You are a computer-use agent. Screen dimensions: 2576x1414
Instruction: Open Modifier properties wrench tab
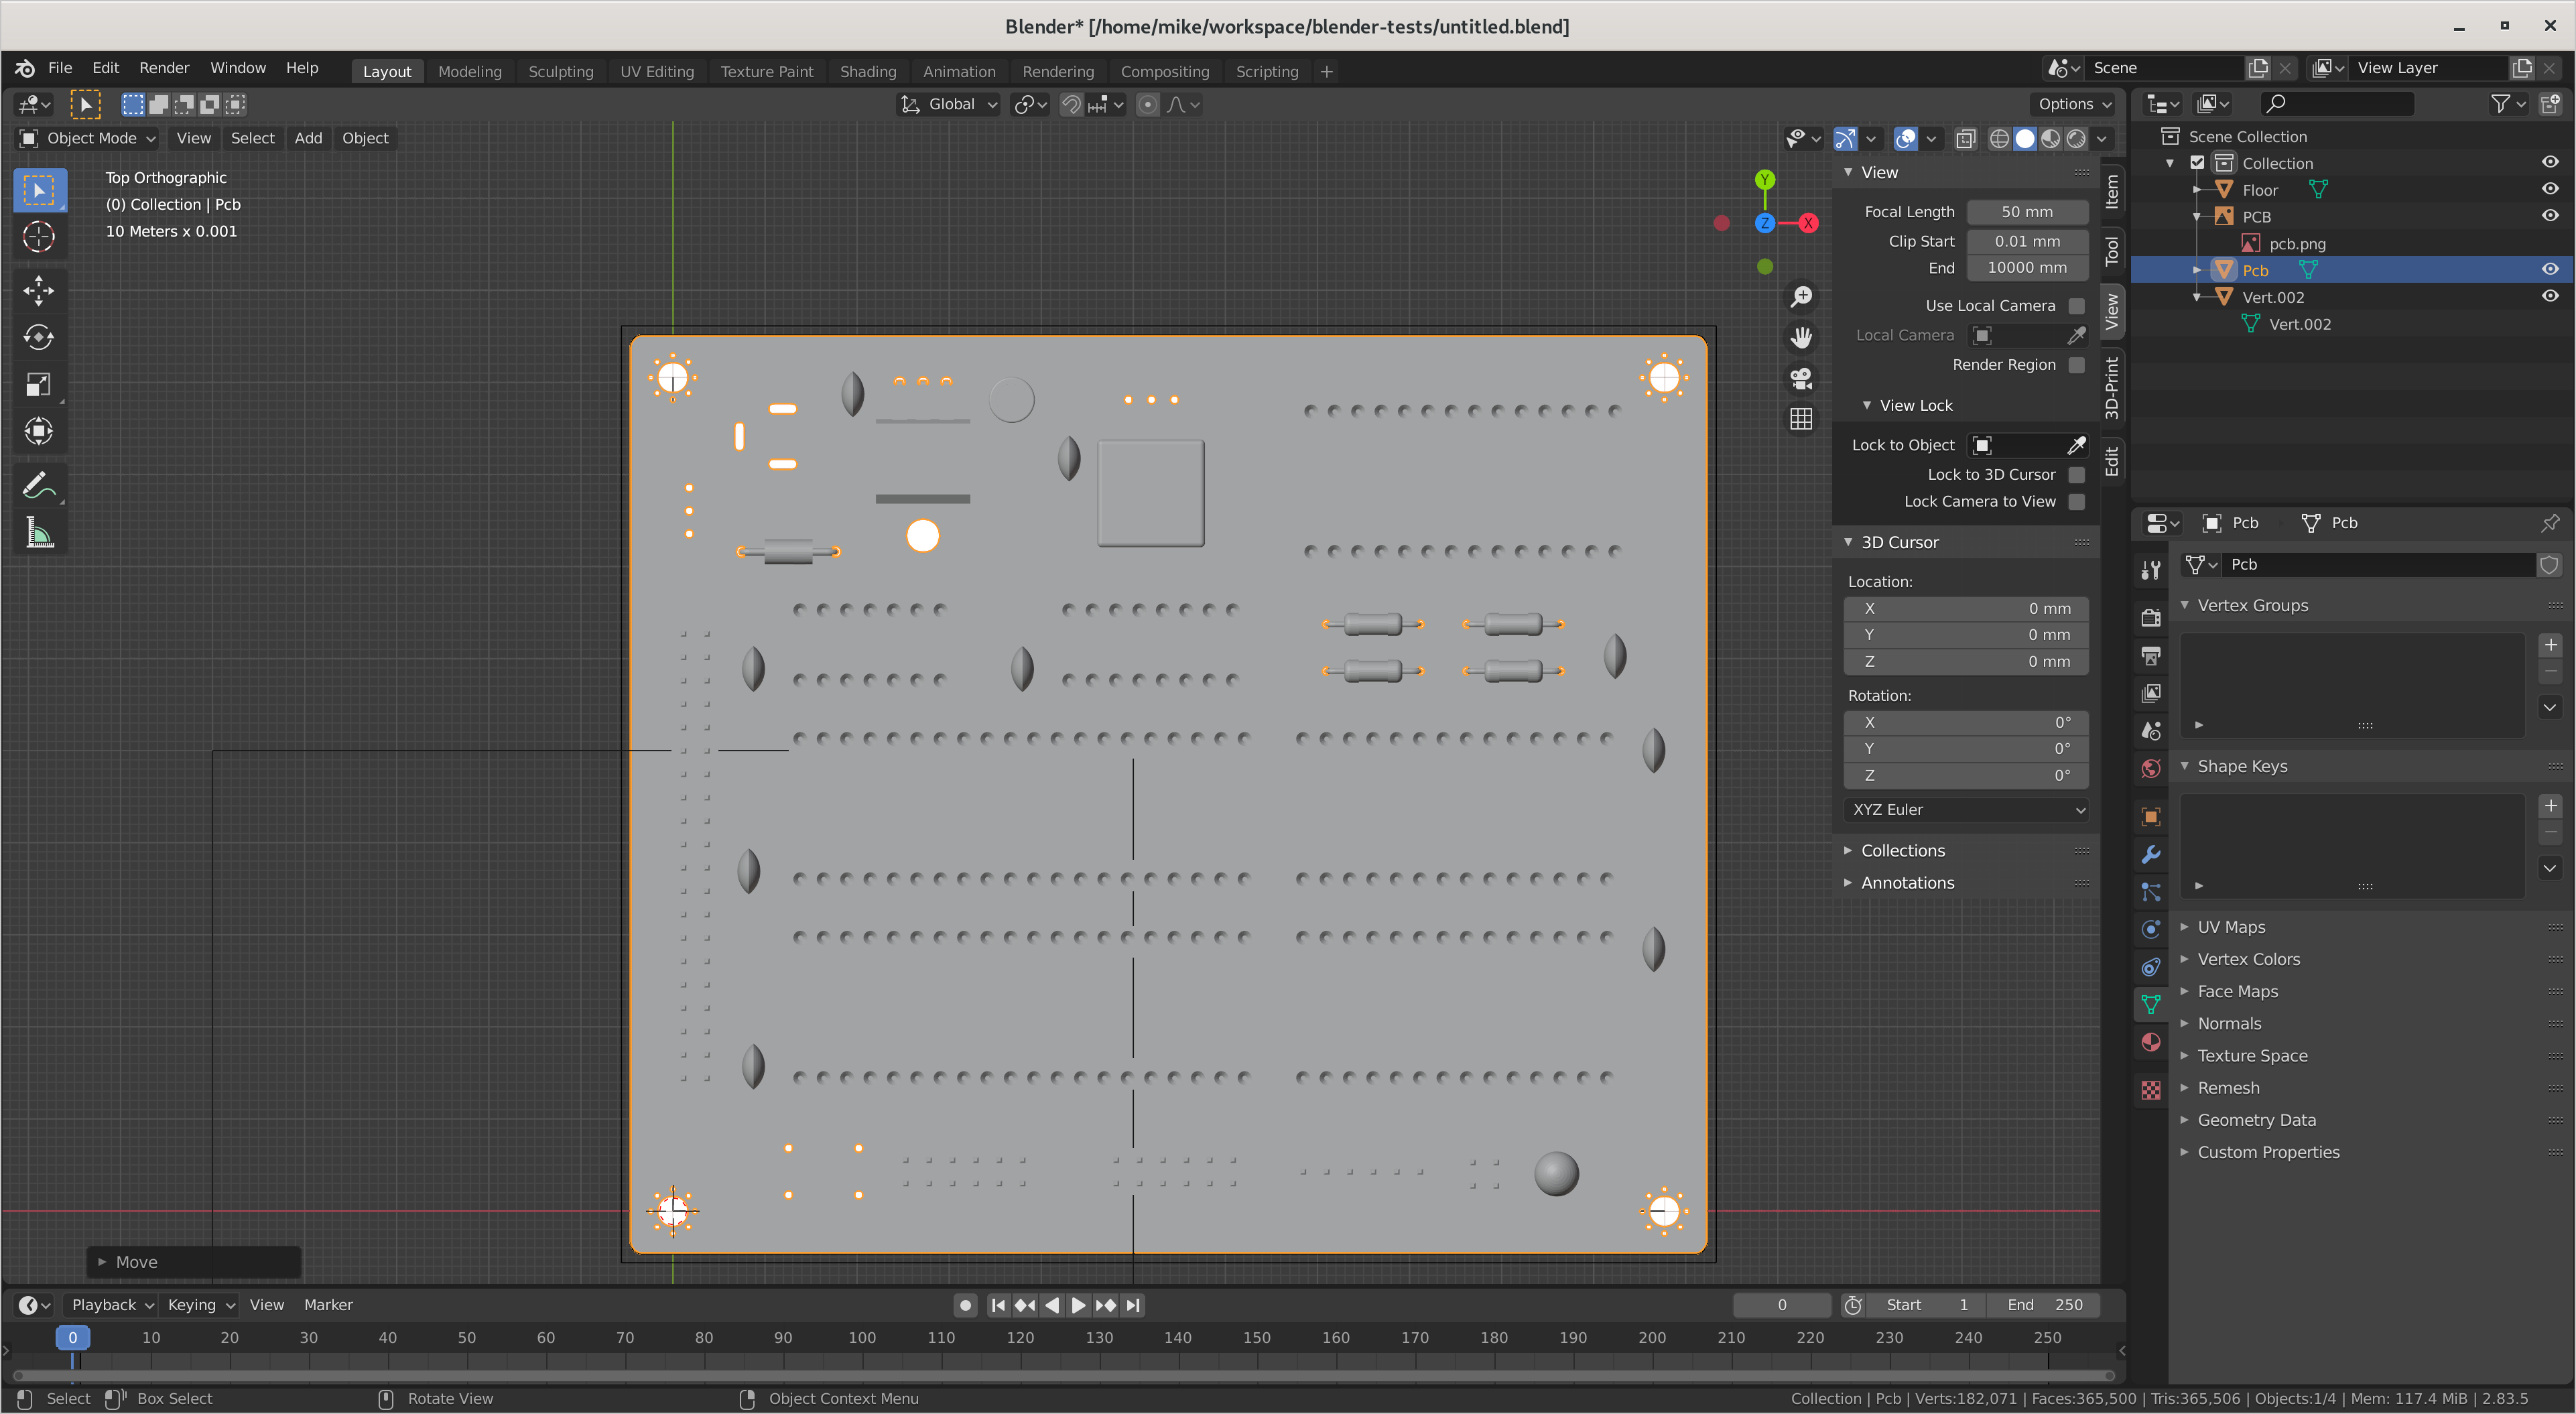(x=2151, y=855)
